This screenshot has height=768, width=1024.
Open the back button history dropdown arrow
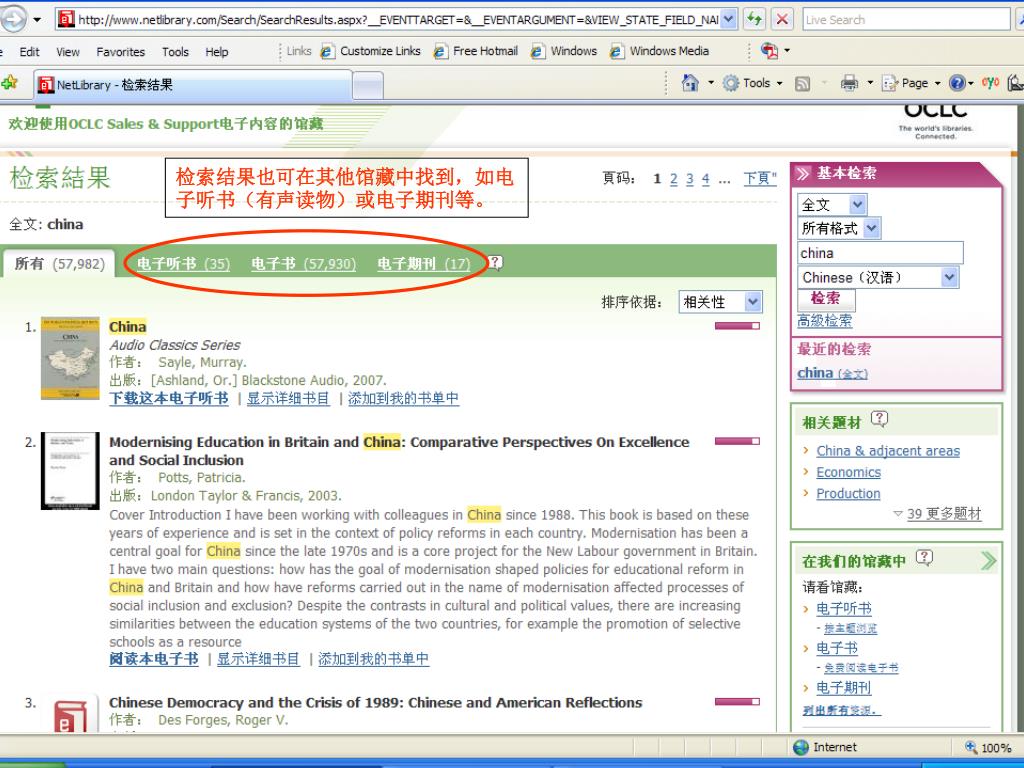(37, 20)
